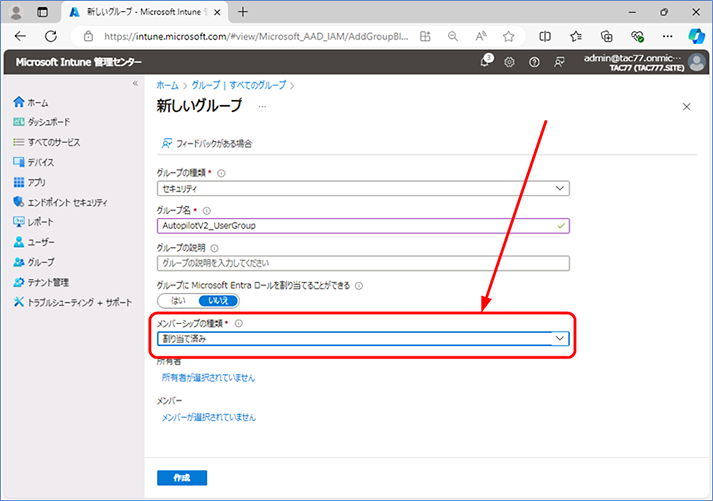Refresh the browser page

[51, 36]
